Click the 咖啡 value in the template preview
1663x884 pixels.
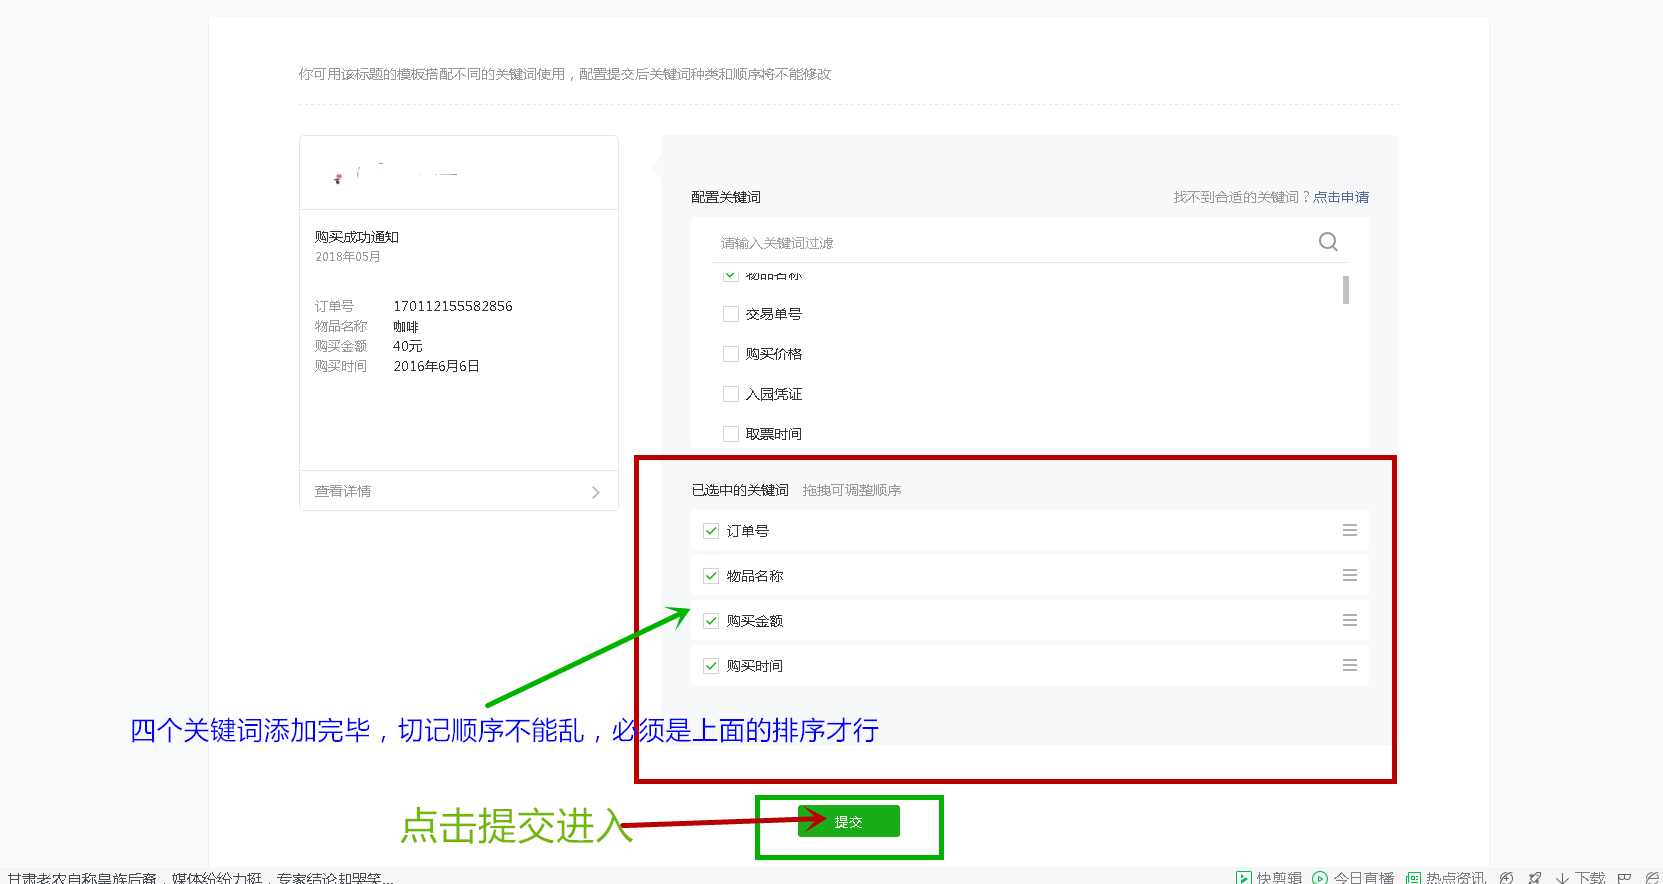coord(406,326)
